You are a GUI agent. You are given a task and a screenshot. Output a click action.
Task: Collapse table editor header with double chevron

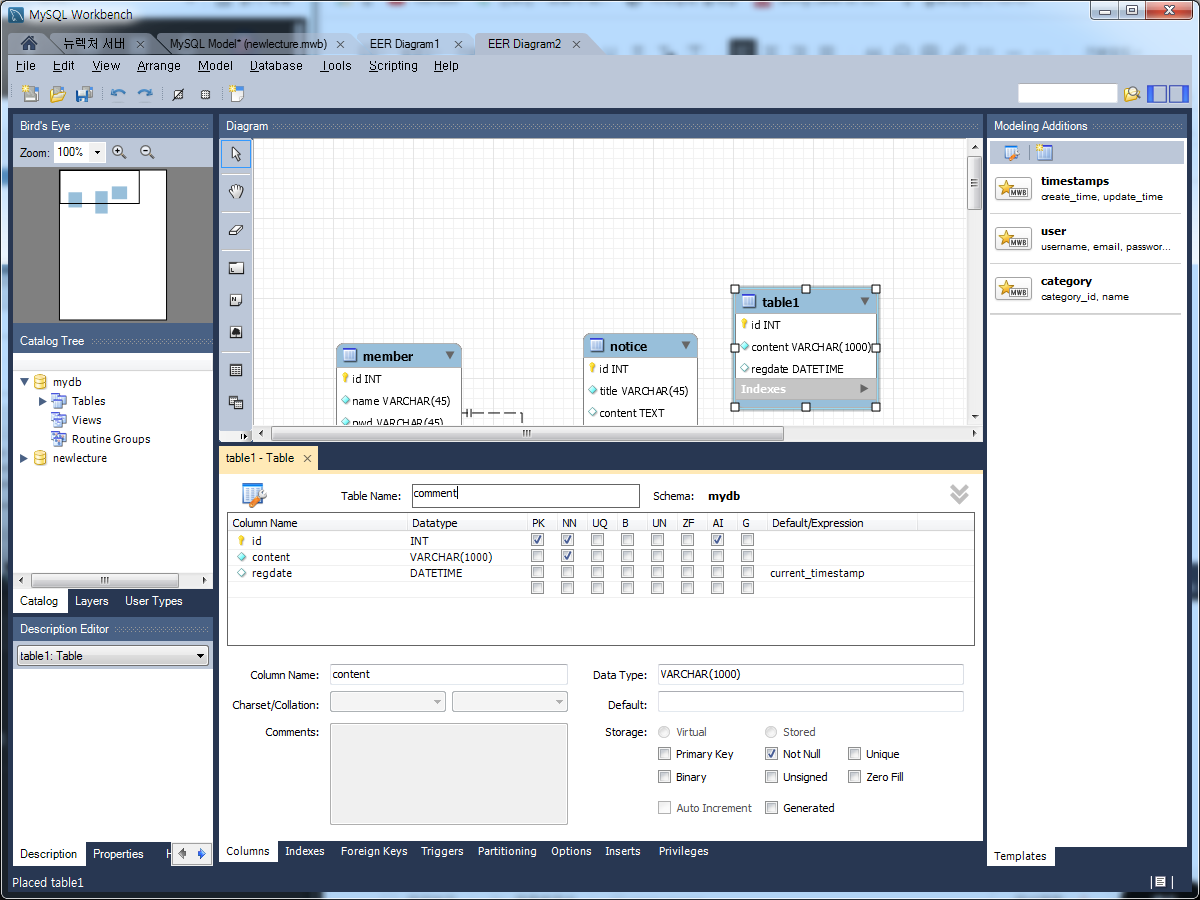959,494
